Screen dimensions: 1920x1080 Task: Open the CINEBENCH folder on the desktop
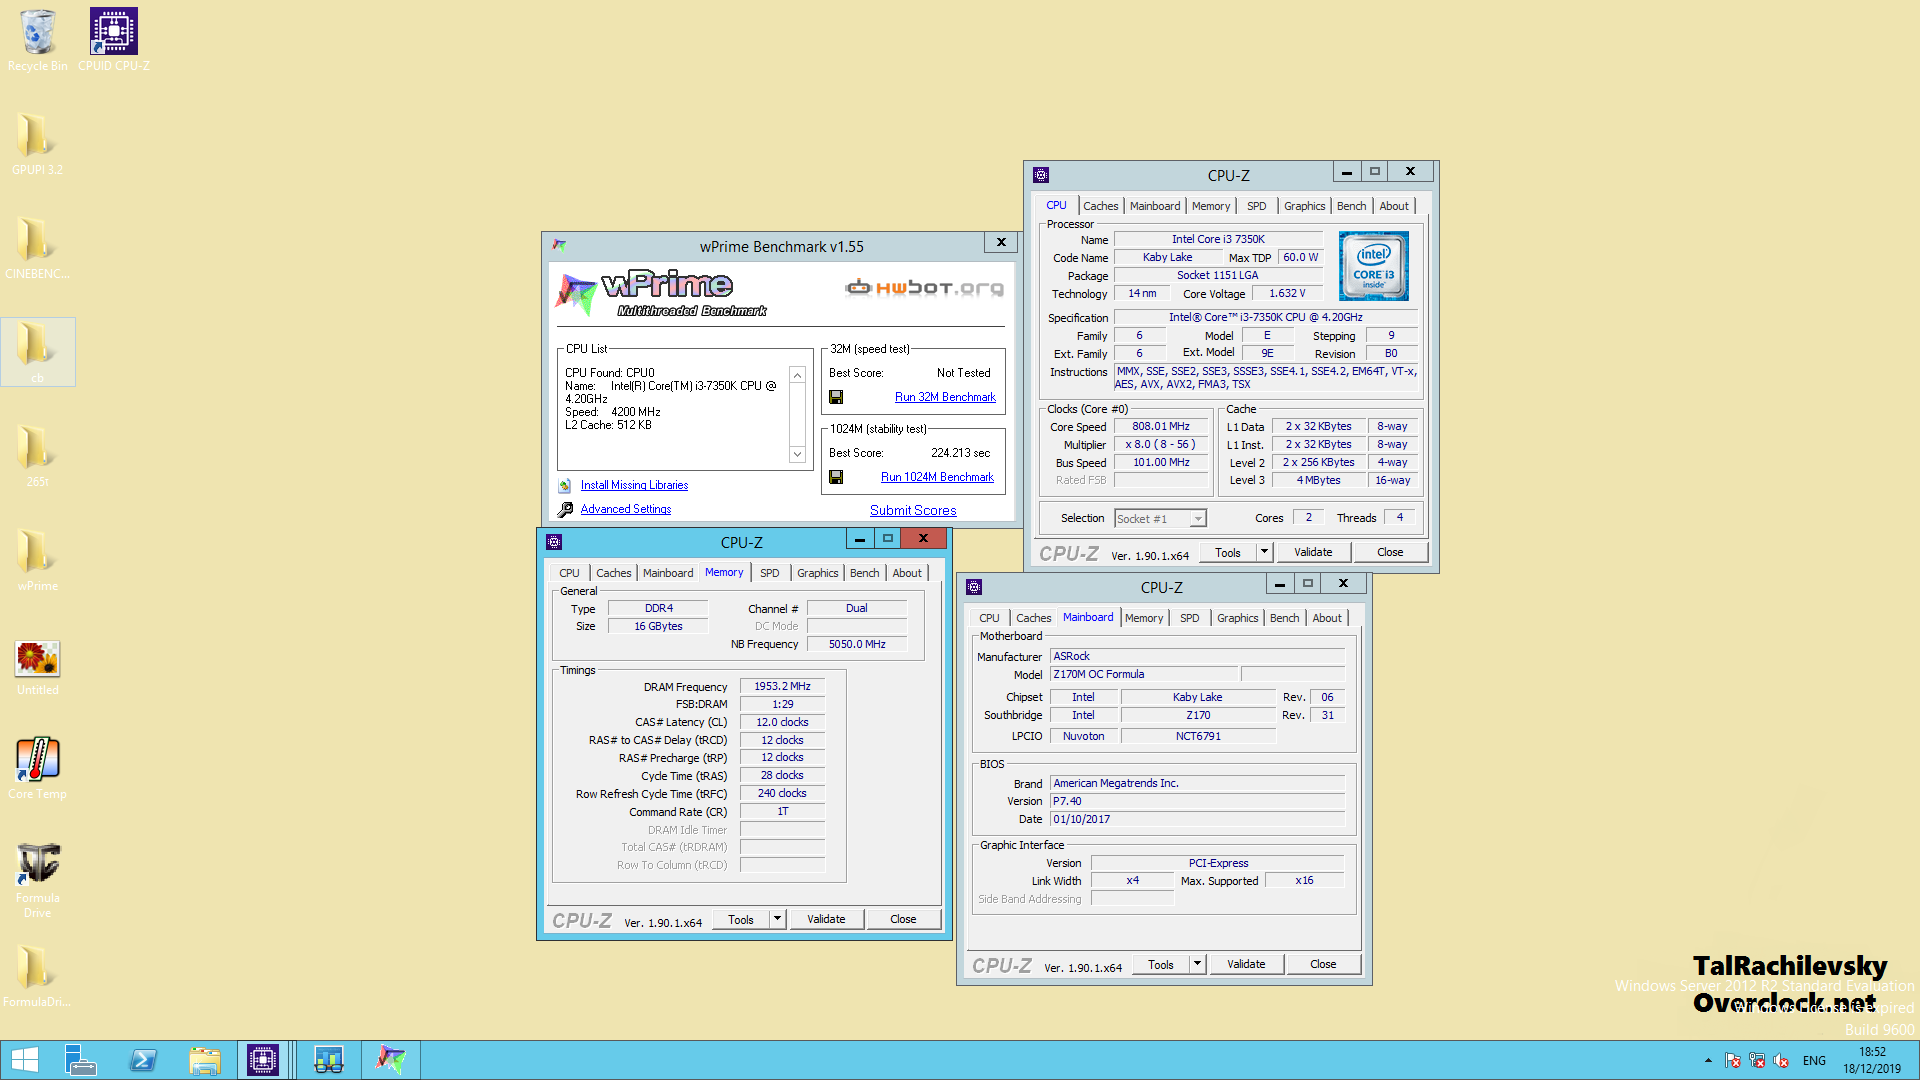click(x=37, y=248)
